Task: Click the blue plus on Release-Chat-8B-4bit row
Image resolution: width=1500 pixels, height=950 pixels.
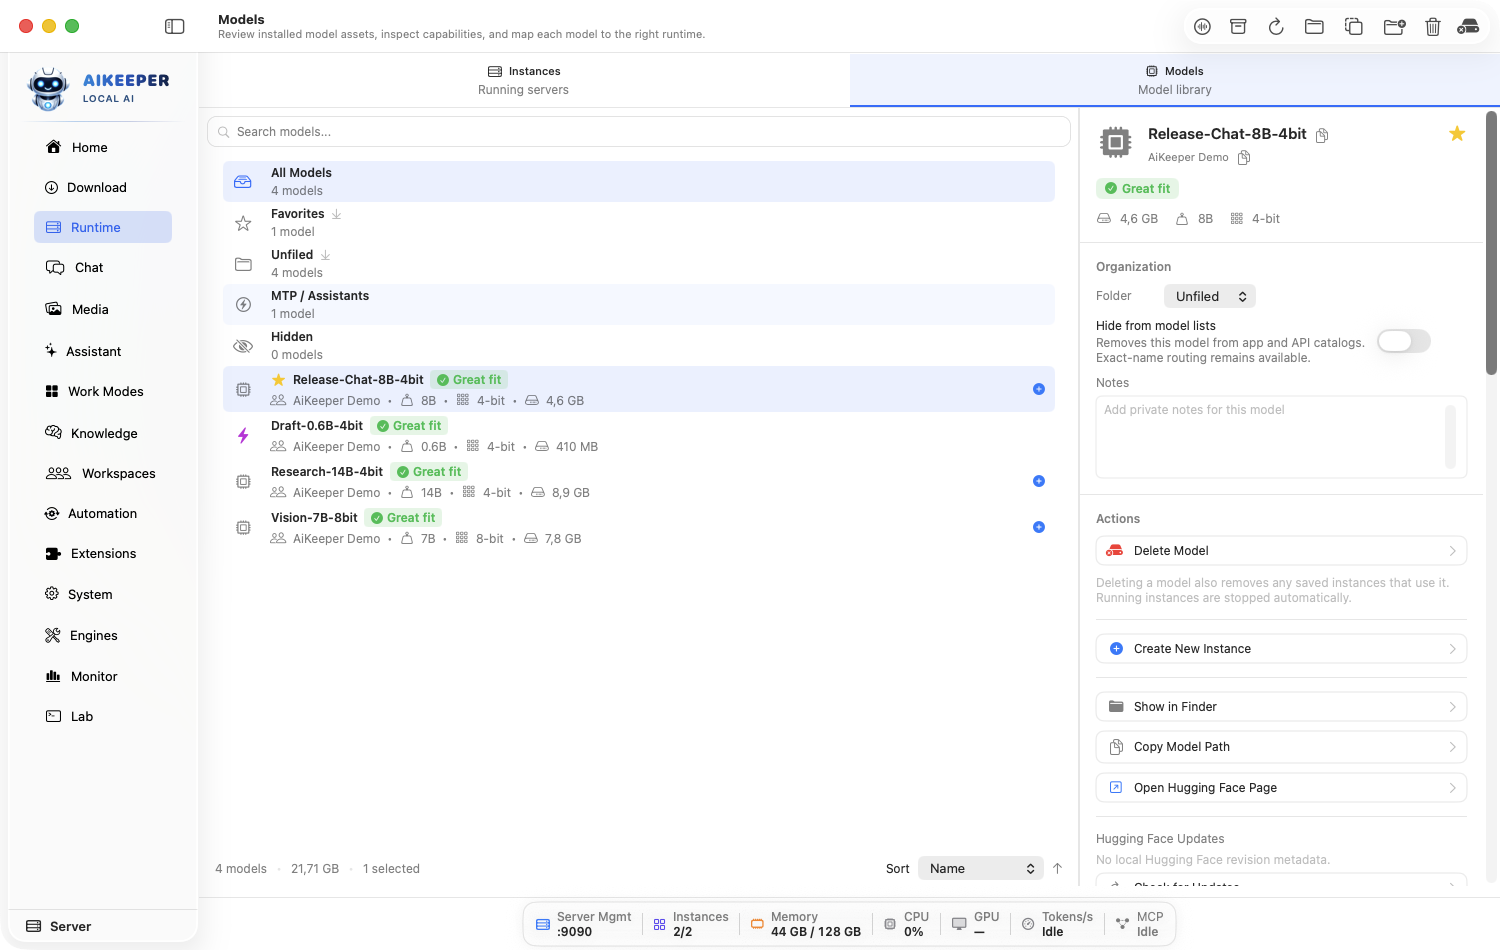Action: pyautogui.click(x=1039, y=389)
